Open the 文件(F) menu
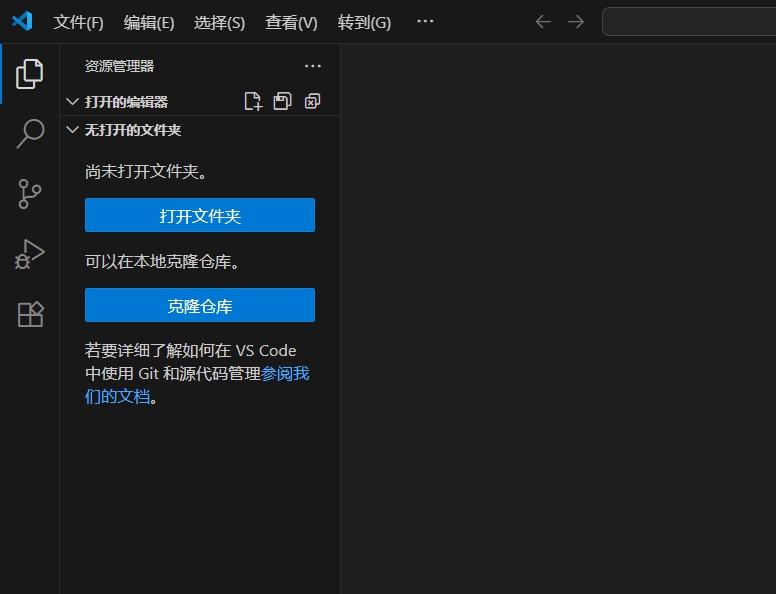The height and width of the screenshot is (594, 776). click(79, 22)
